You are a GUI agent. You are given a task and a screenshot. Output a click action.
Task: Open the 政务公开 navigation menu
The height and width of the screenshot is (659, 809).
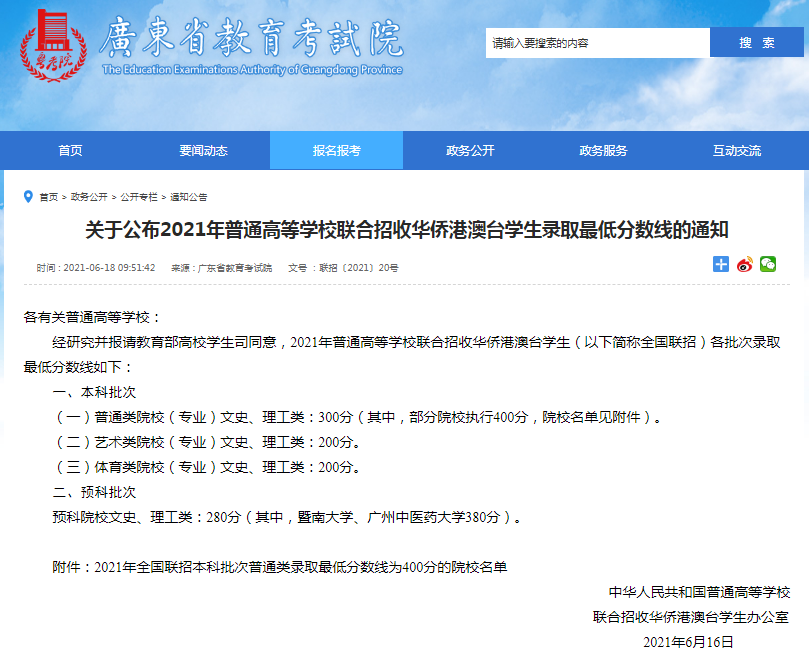pos(470,151)
